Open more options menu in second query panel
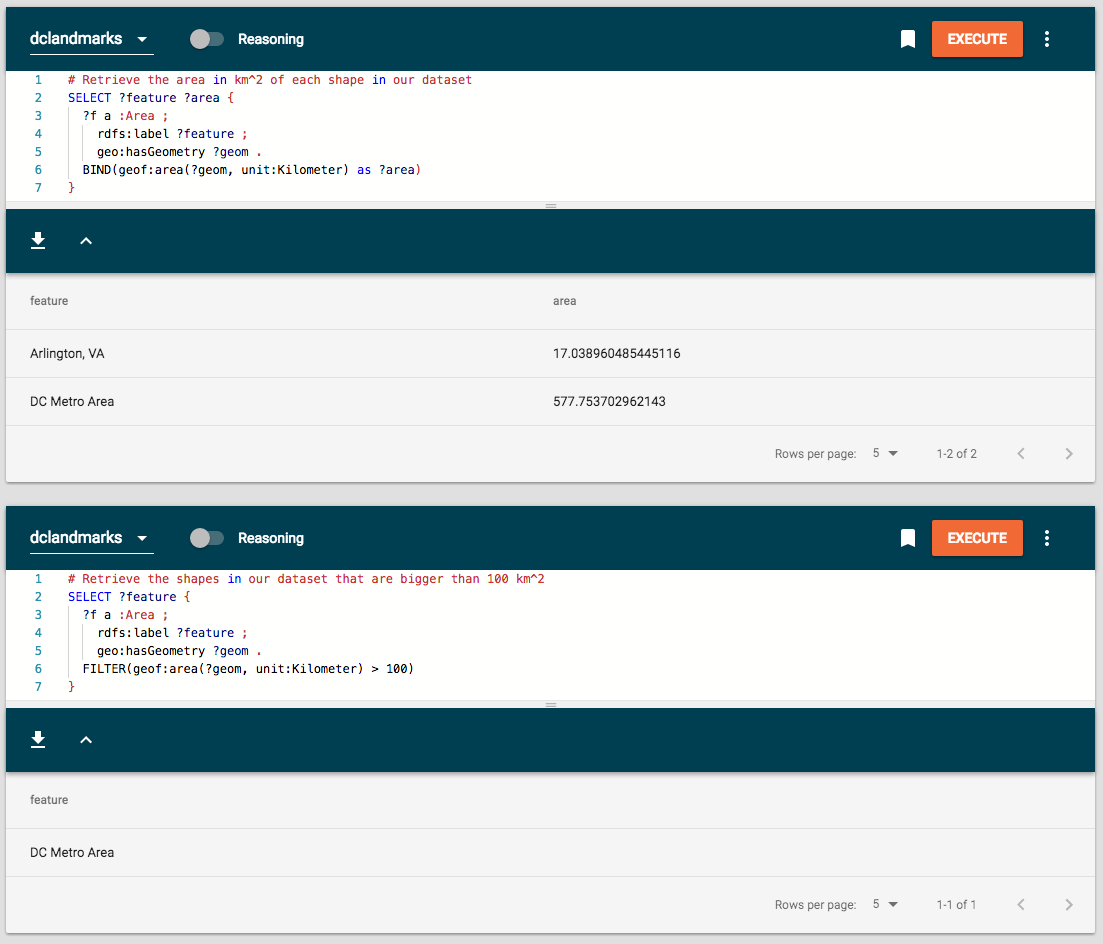Viewport: 1103px width, 944px height. click(1047, 538)
